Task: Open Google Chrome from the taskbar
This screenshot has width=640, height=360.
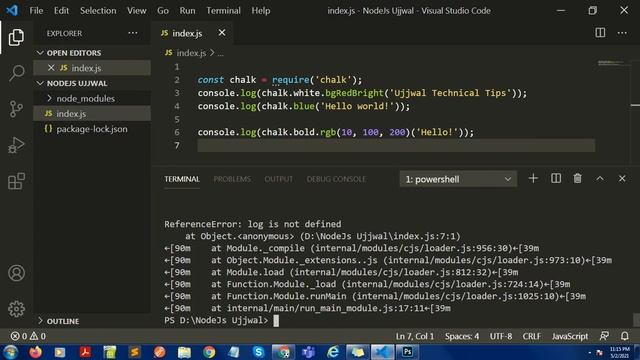Action: 209,351
